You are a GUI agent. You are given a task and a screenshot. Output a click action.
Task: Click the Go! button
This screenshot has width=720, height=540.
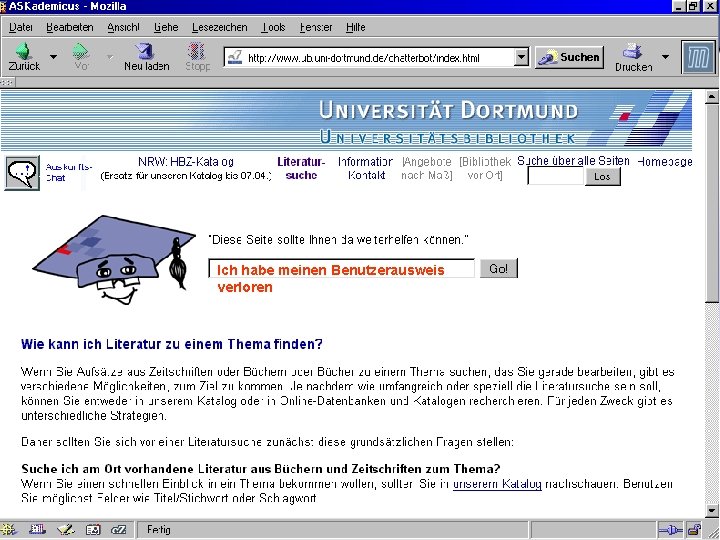pos(499,268)
